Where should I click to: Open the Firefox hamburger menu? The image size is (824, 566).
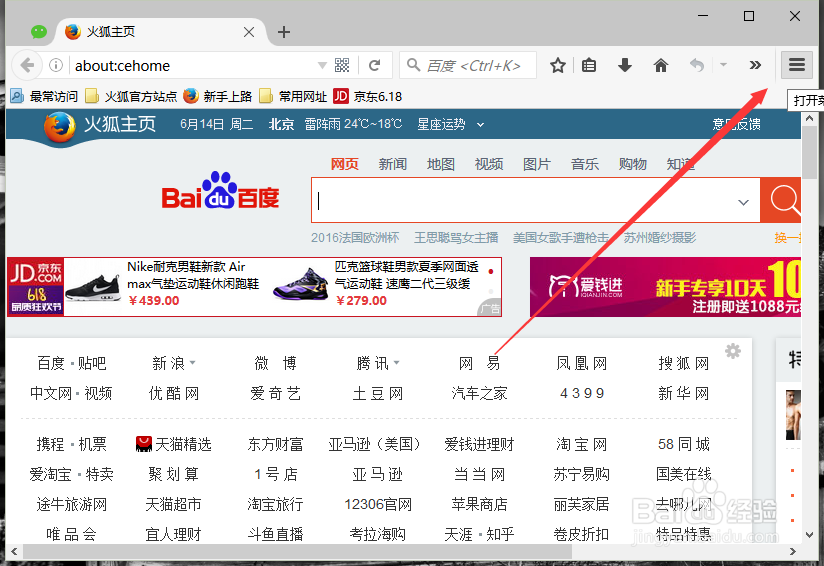[x=797, y=65]
